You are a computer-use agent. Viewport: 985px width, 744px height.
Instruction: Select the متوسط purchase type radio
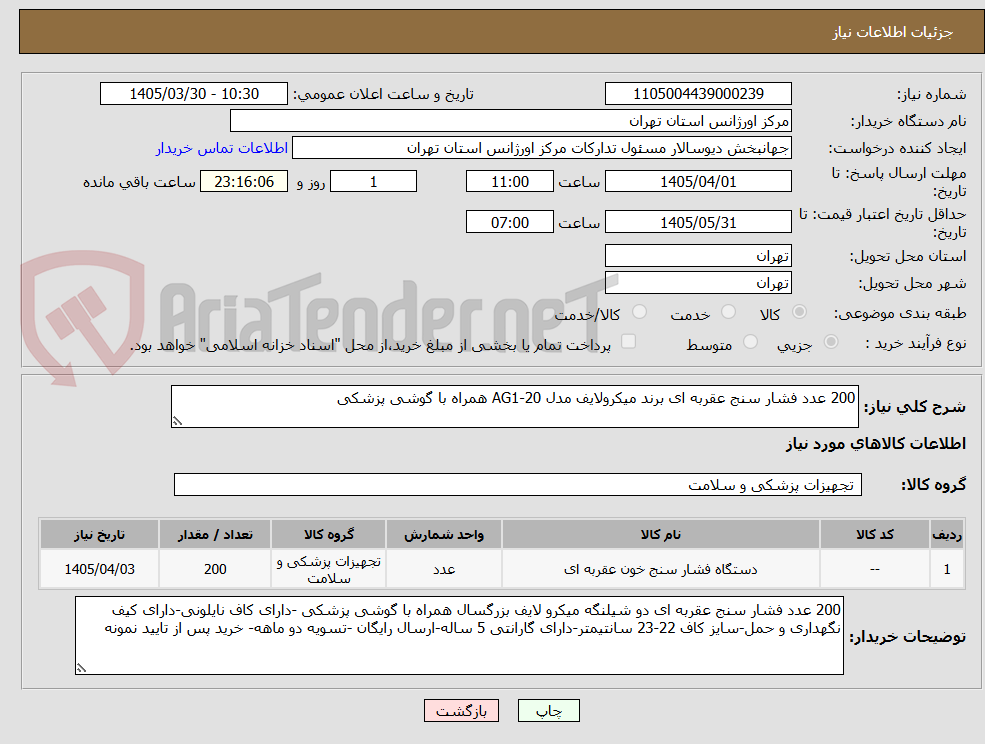point(750,342)
